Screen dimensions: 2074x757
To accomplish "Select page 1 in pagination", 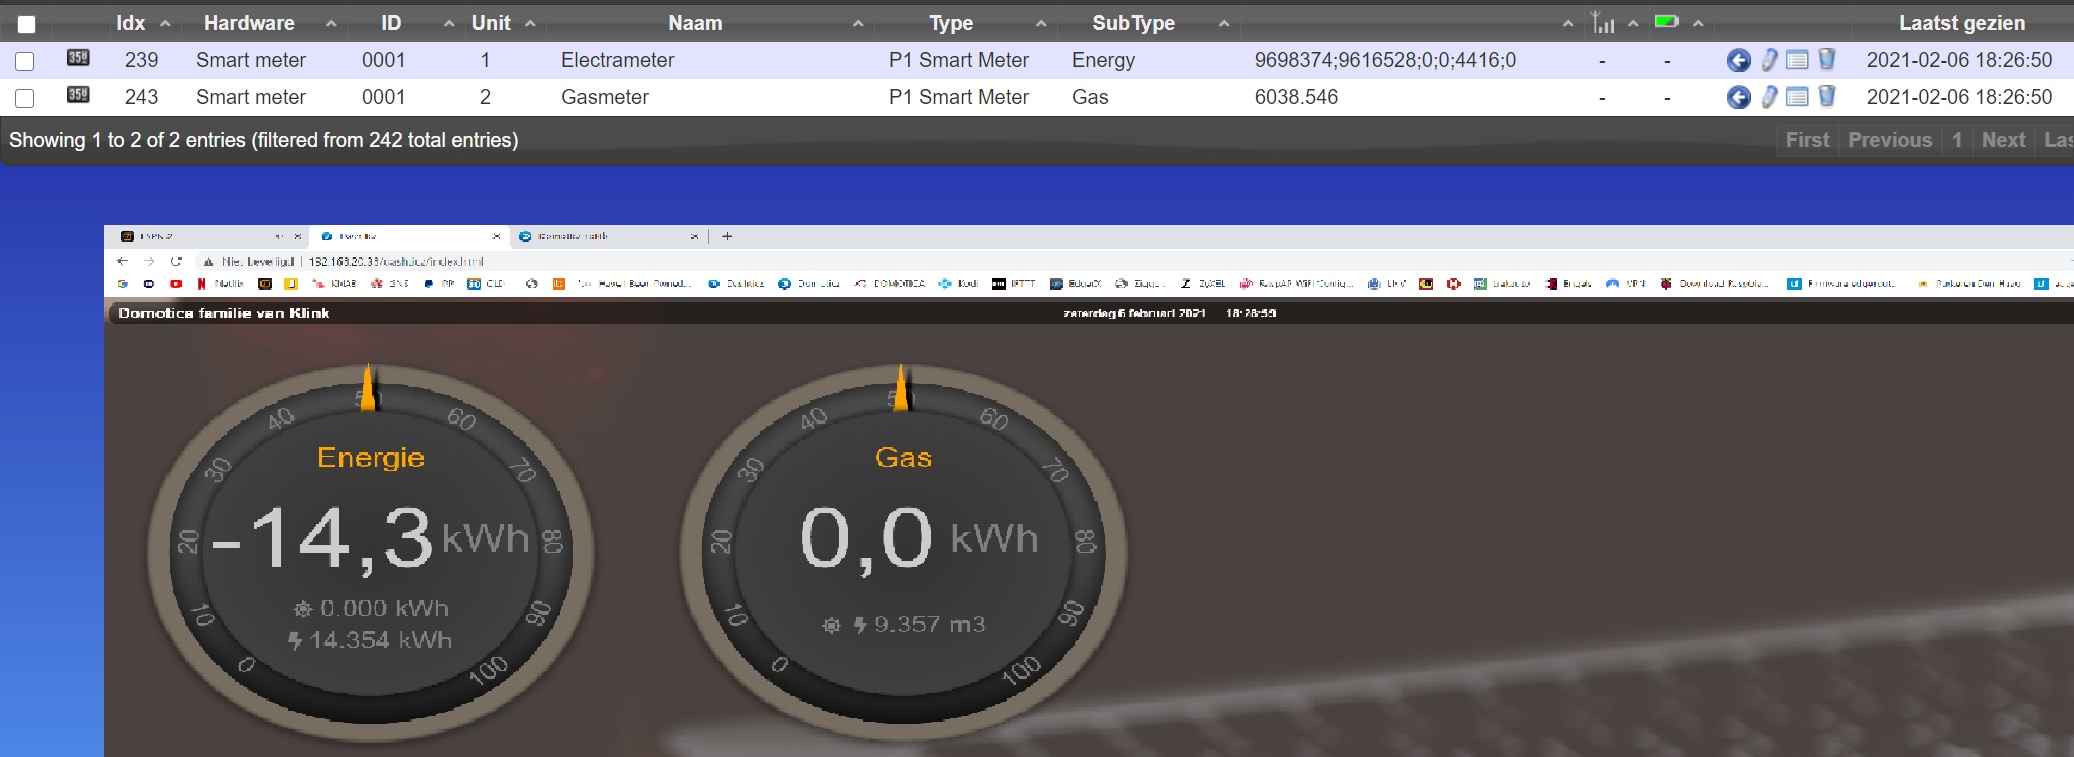I will click(1957, 140).
